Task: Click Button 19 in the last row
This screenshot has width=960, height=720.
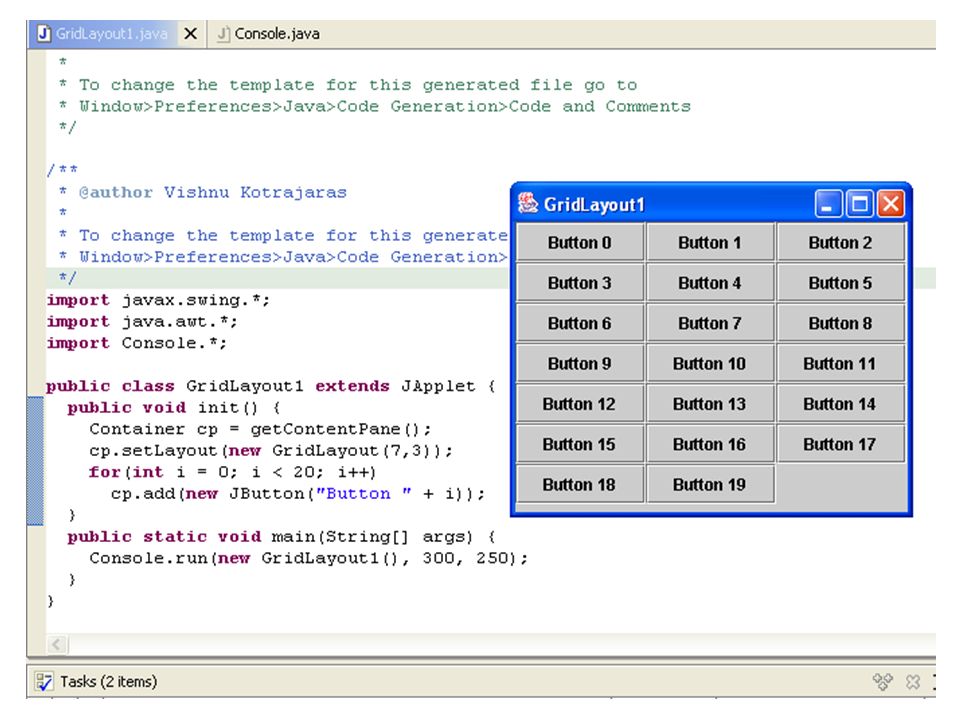Action: pyautogui.click(x=710, y=485)
